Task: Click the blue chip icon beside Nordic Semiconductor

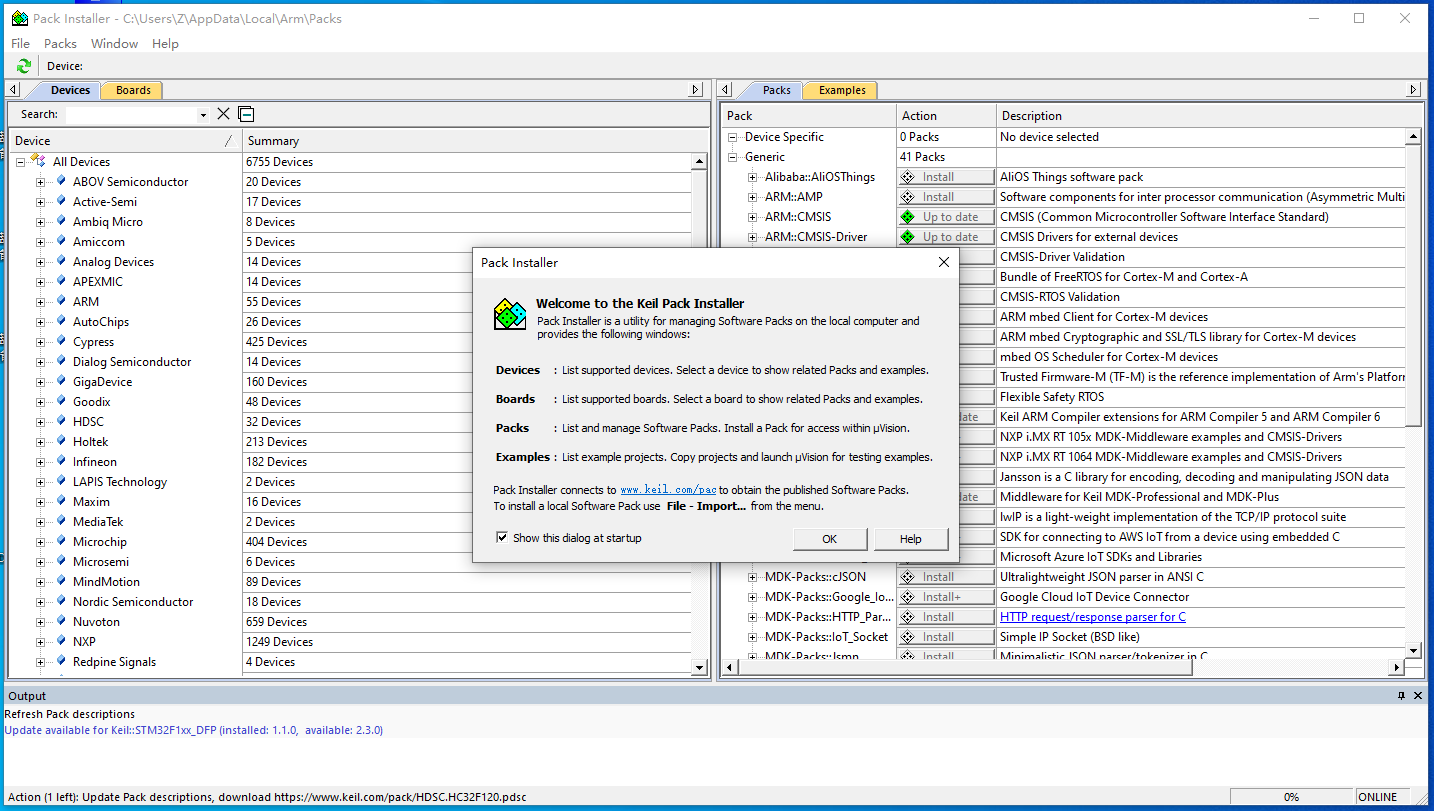Action: [61, 601]
